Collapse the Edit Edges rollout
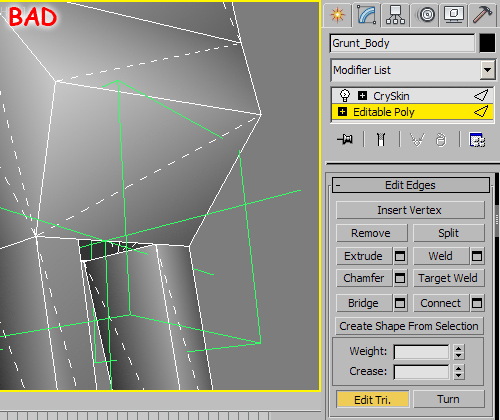This screenshot has height=420, width=500. pos(411,185)
